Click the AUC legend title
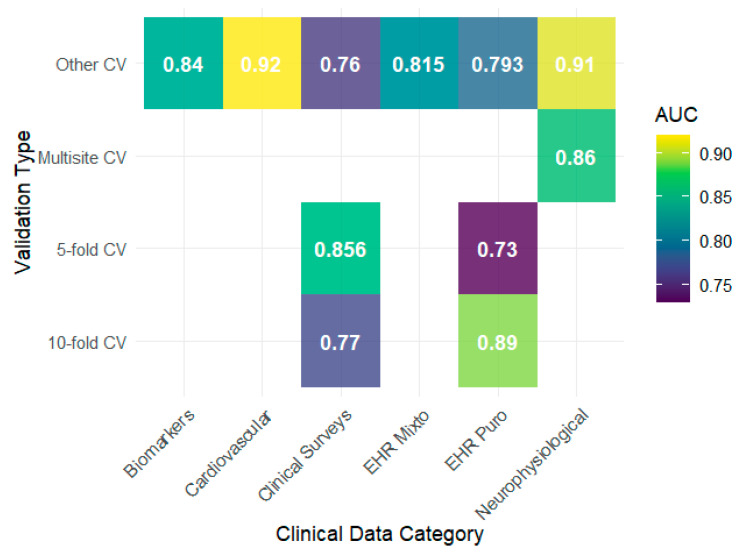The height and width of the screenshot is (558, 741). [x=676, y=115]
